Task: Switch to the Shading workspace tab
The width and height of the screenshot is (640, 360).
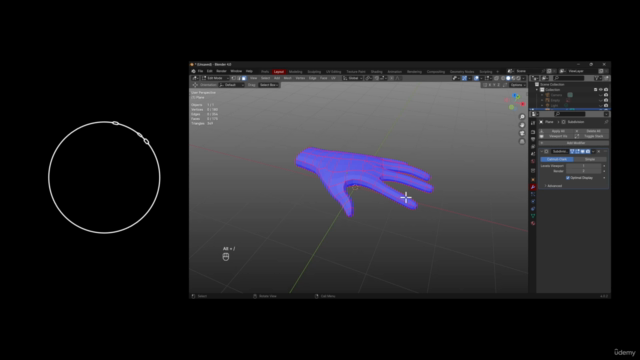Action: point(376,72)
